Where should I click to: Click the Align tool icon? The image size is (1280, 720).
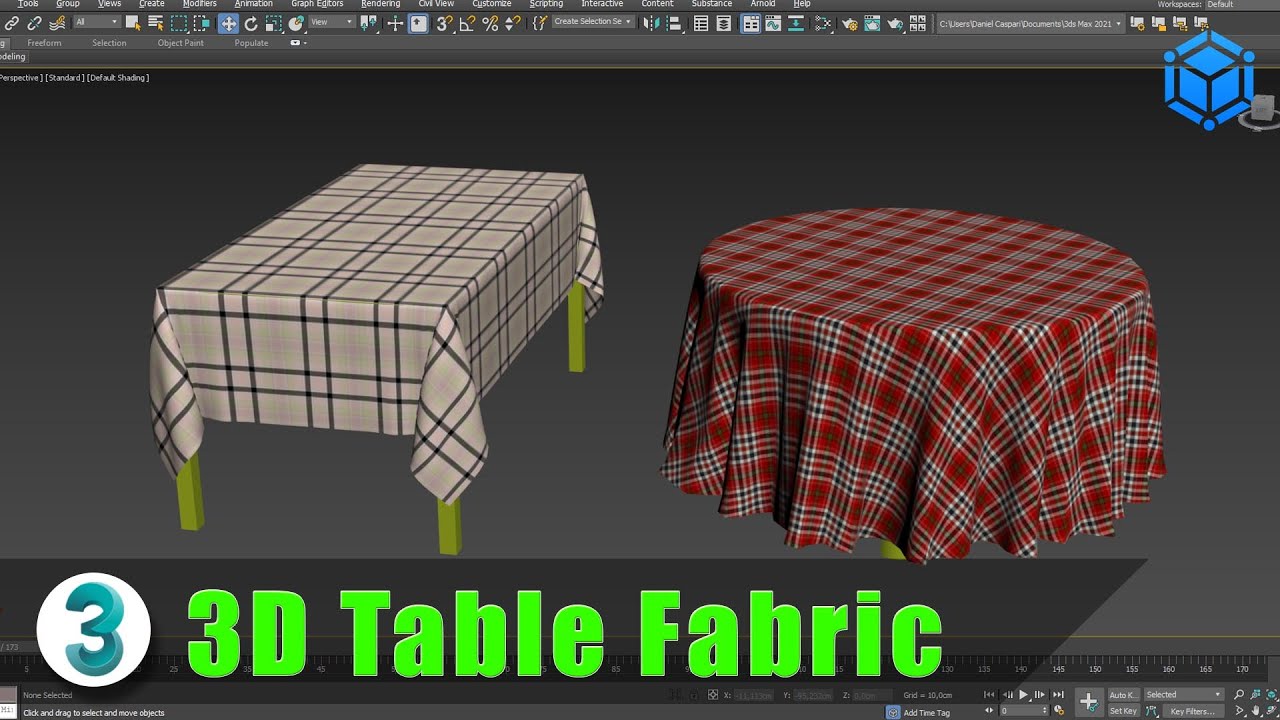click(673, 23)
